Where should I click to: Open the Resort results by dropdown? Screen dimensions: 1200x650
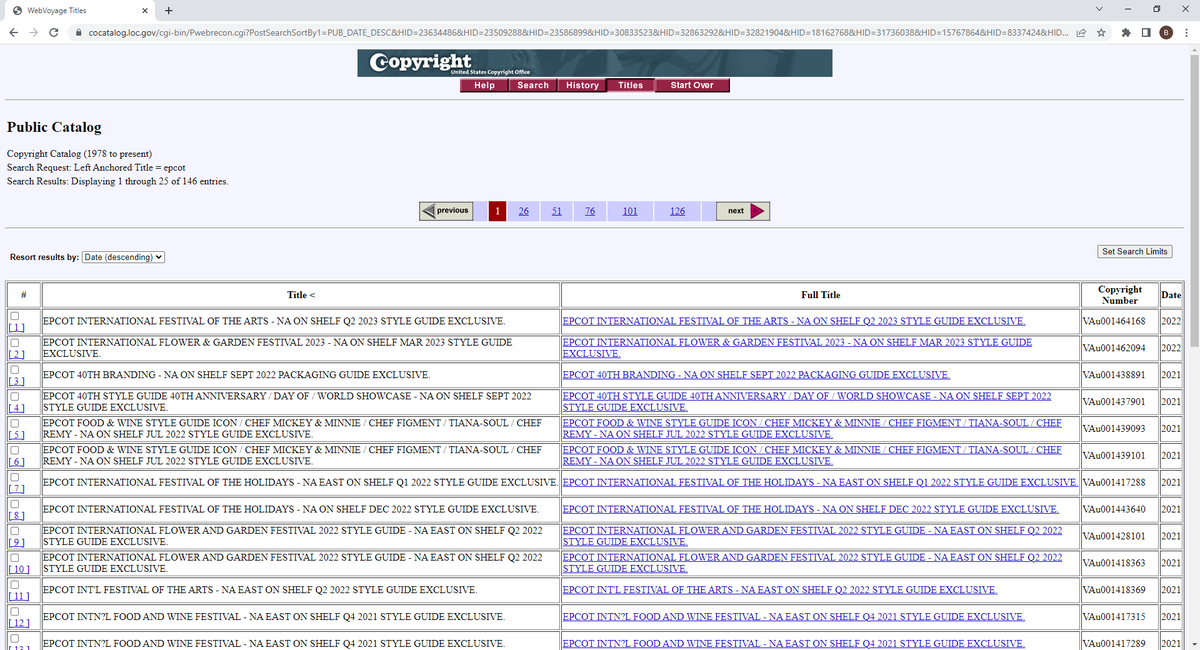(123, 257)
